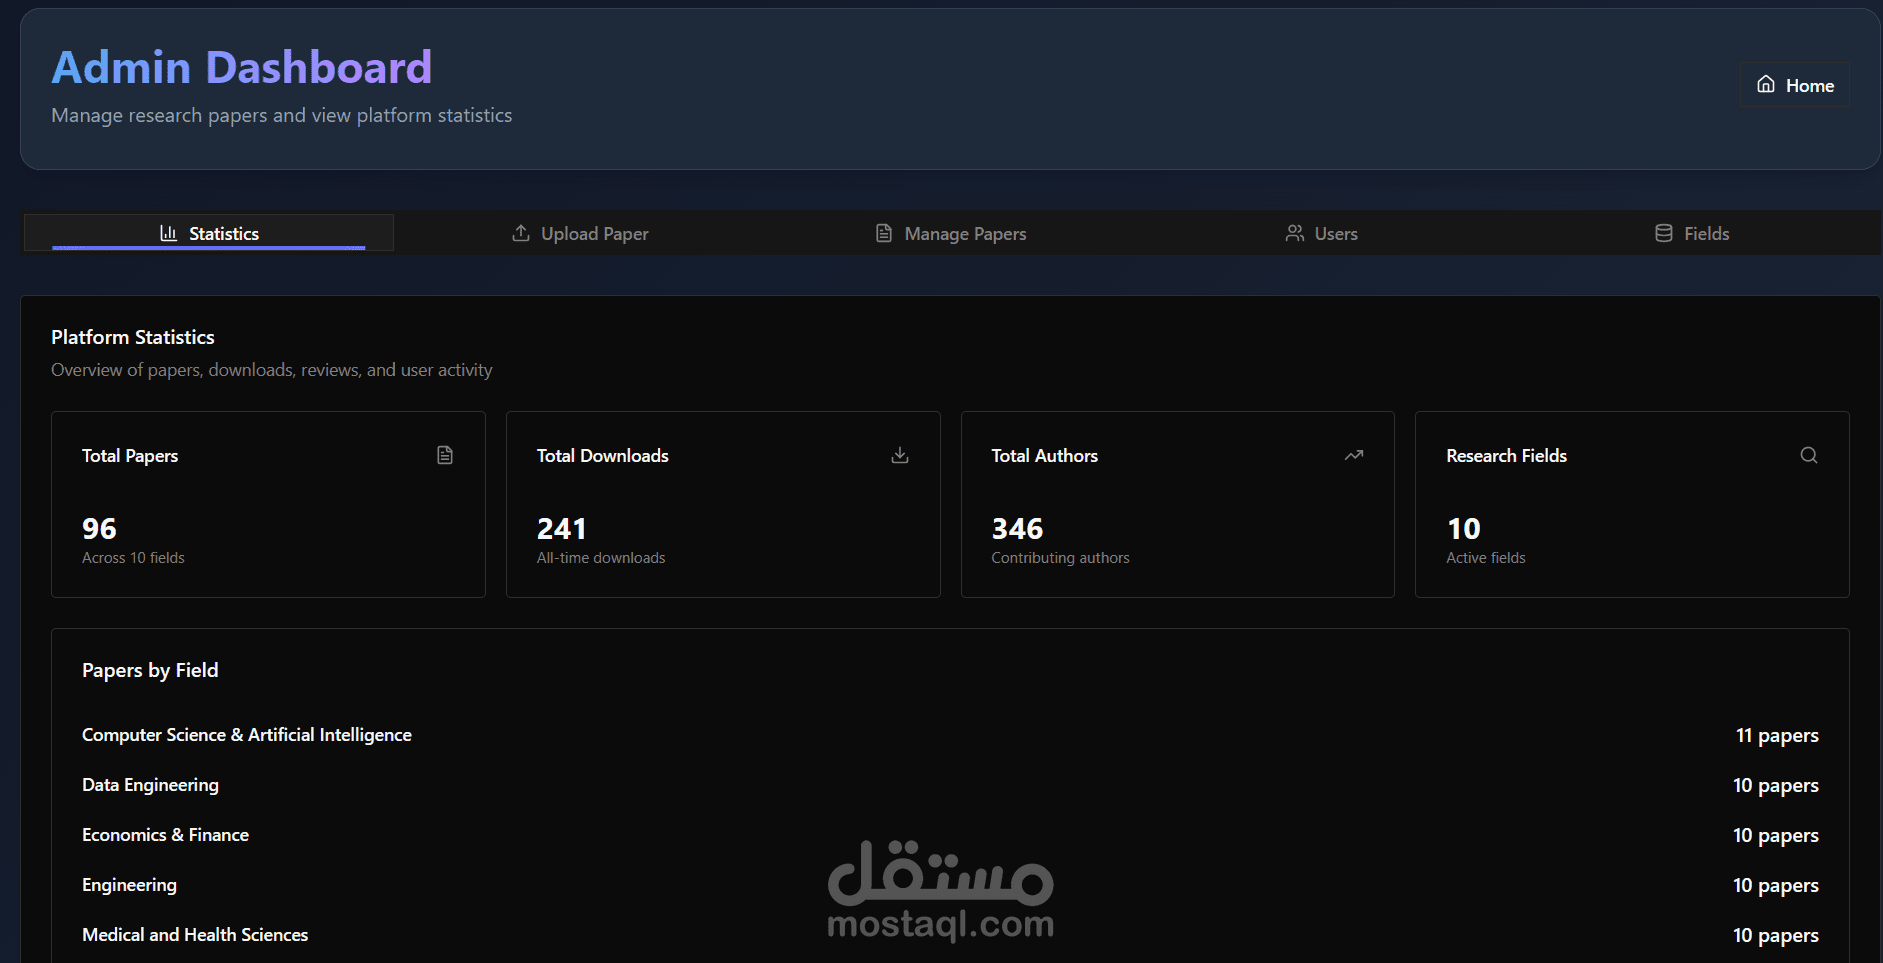Image resolution: width=1883 pixels, height=963 pixels.
Task: Click 'All-time downloads' caption
Action: click(601, 558)
